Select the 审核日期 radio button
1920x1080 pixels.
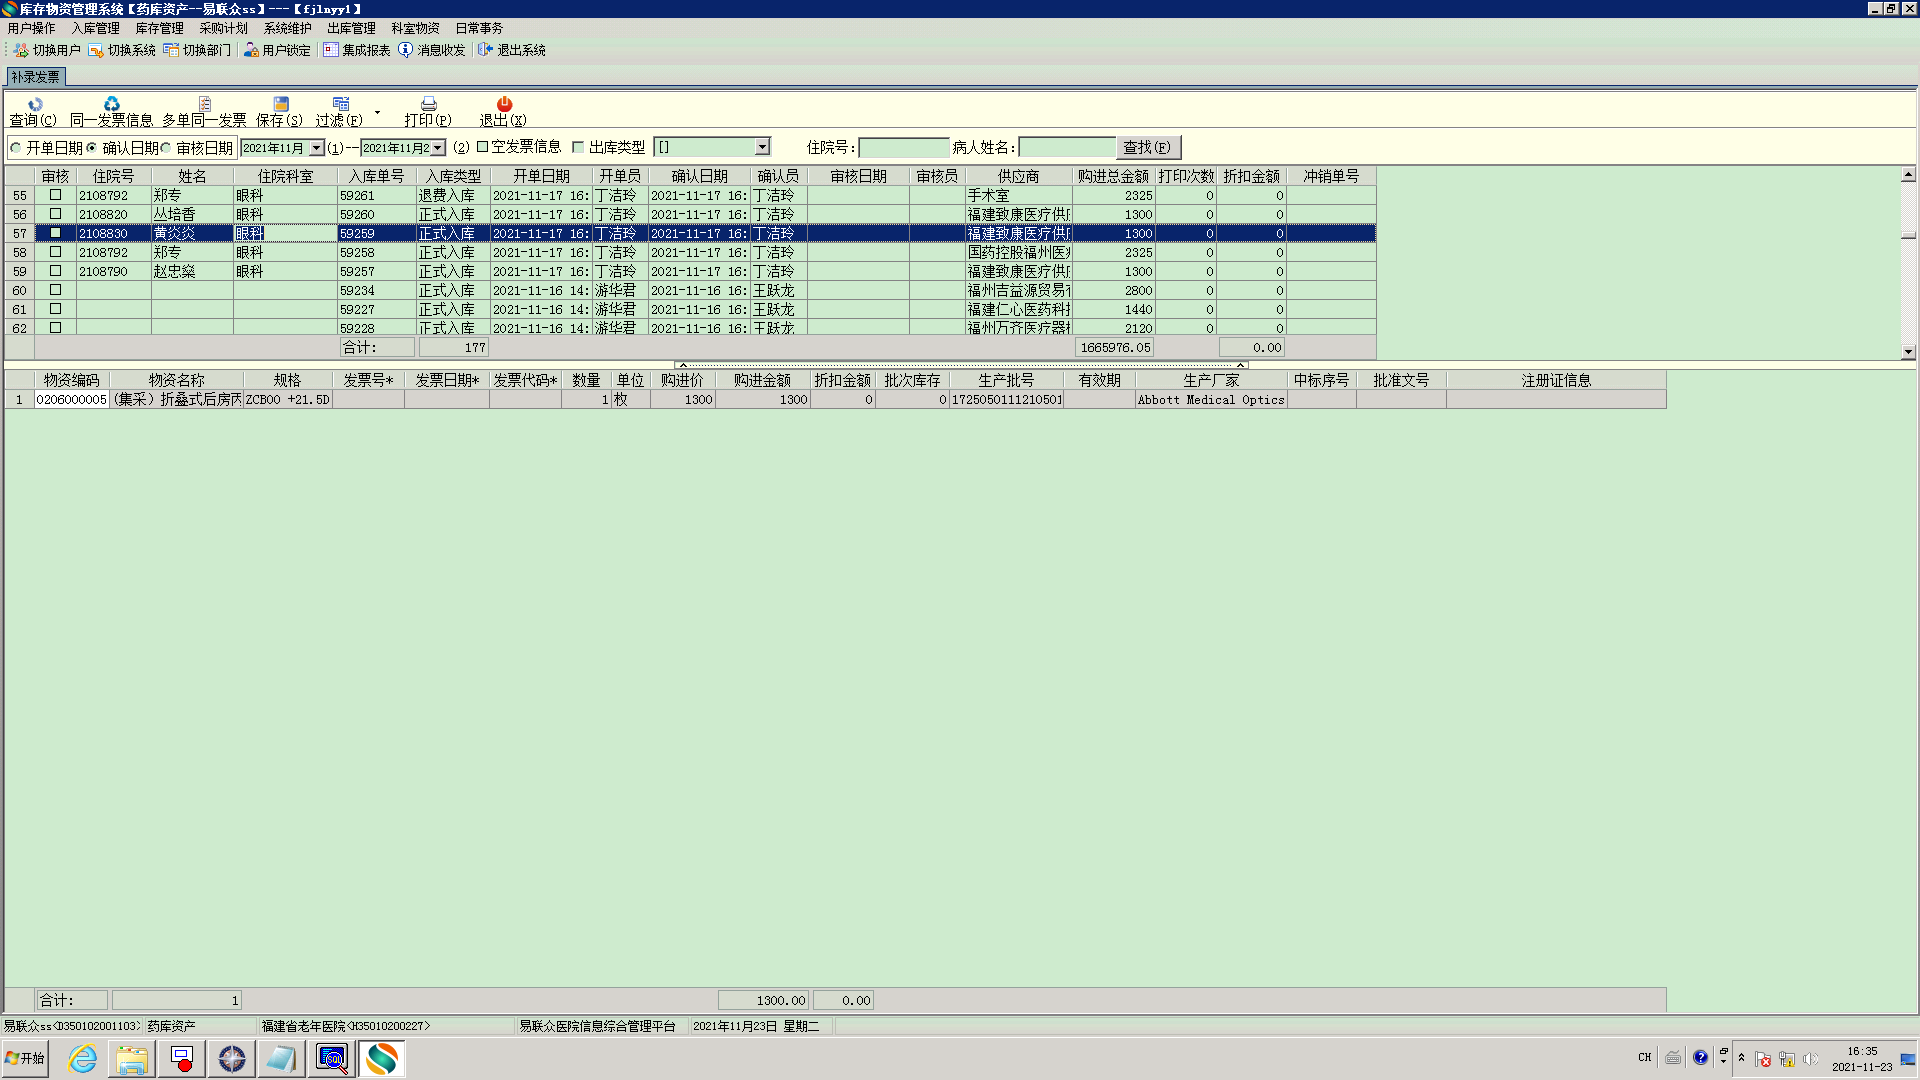(x=167, y=148)
